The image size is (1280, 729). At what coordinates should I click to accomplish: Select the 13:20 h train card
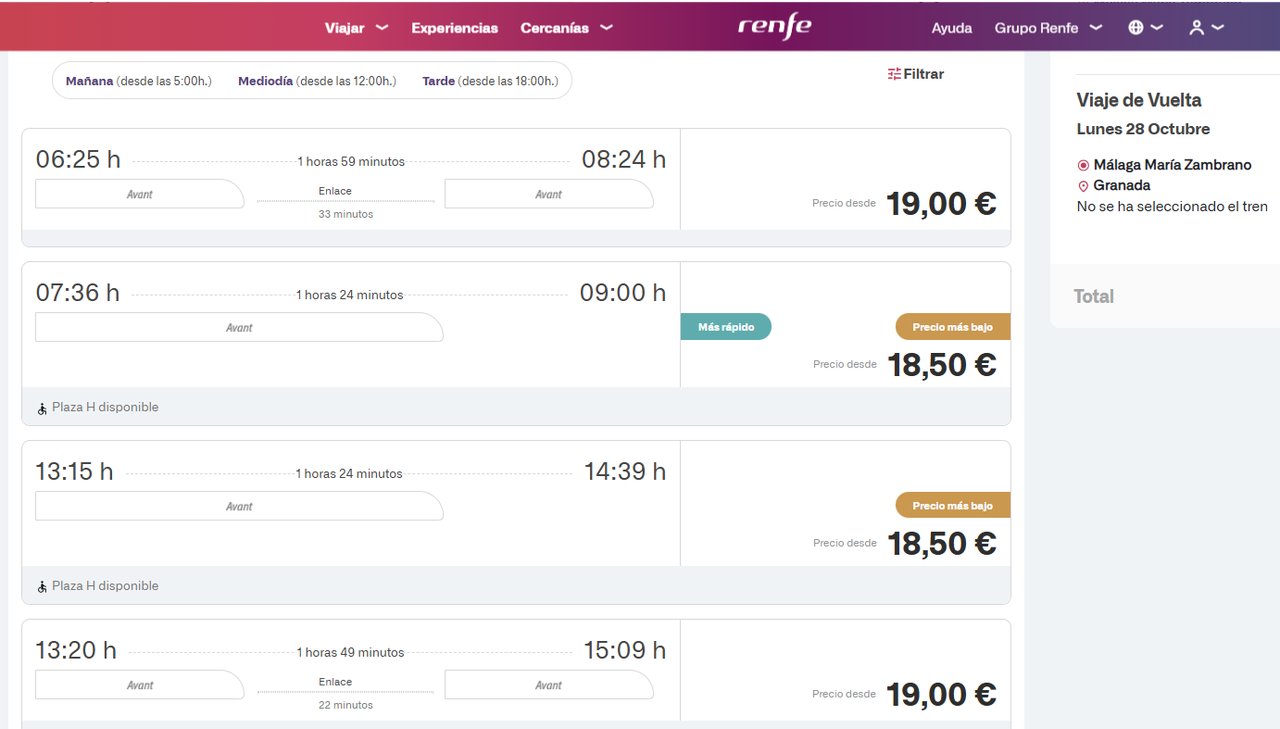tap(516, 674)
